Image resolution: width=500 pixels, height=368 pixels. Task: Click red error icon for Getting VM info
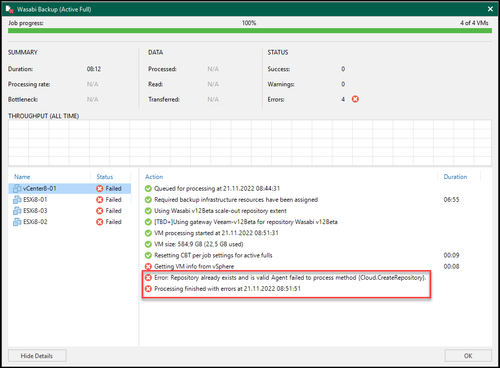click(148, 266)
